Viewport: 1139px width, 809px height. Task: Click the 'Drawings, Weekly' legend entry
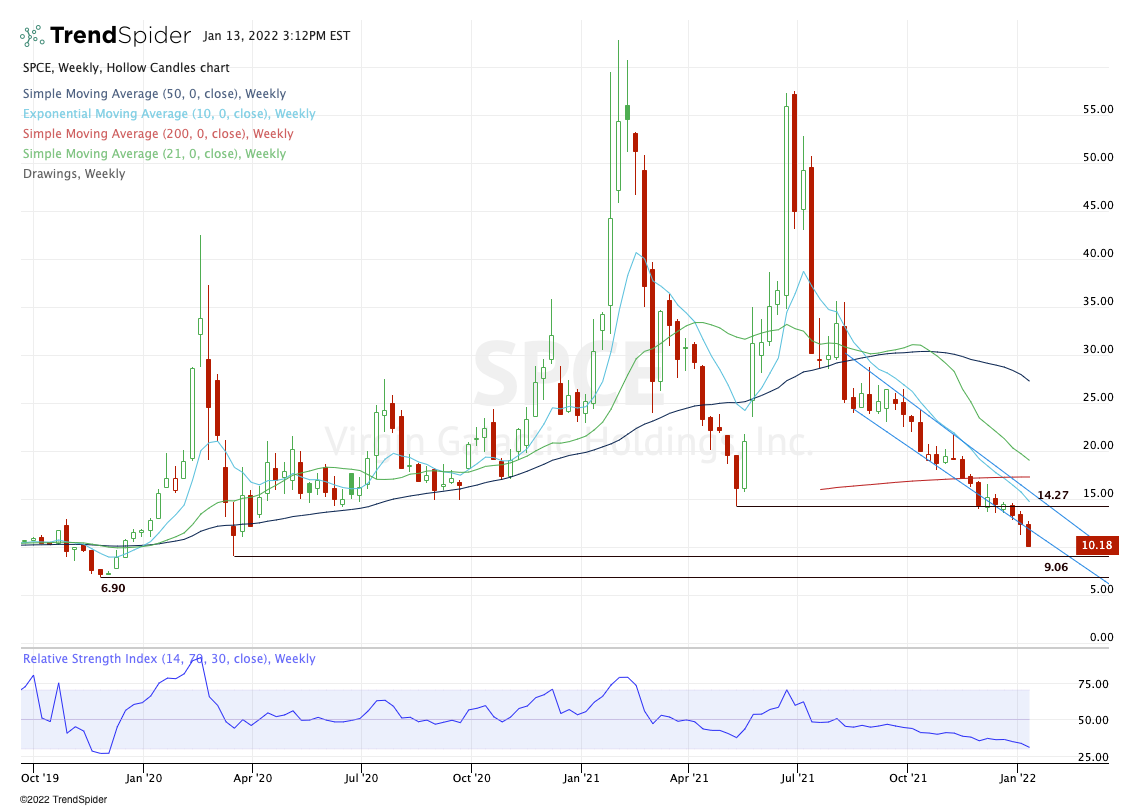coord(74,174)
